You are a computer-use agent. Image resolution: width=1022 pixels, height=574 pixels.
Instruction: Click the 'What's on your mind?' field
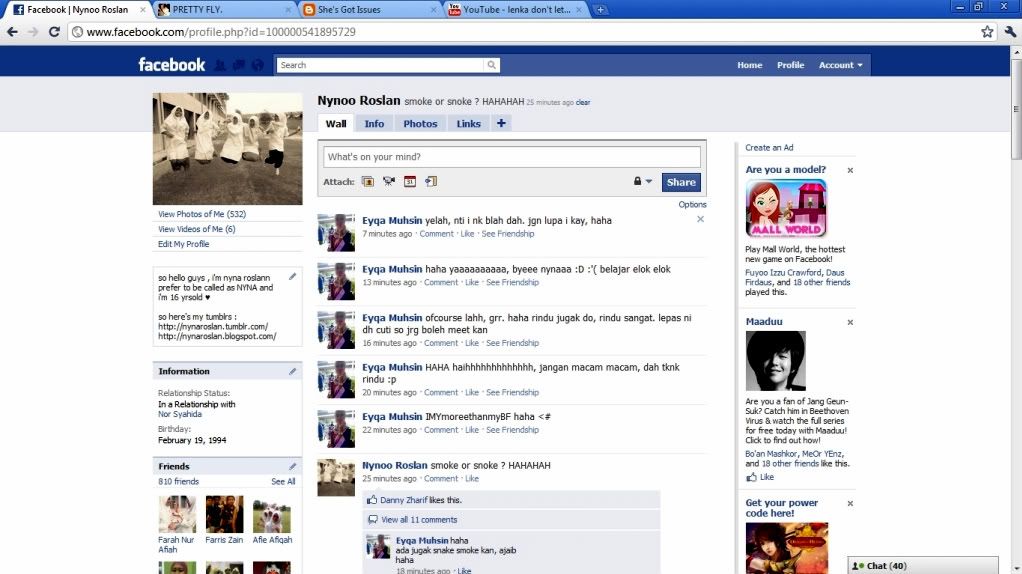[512, 157]
